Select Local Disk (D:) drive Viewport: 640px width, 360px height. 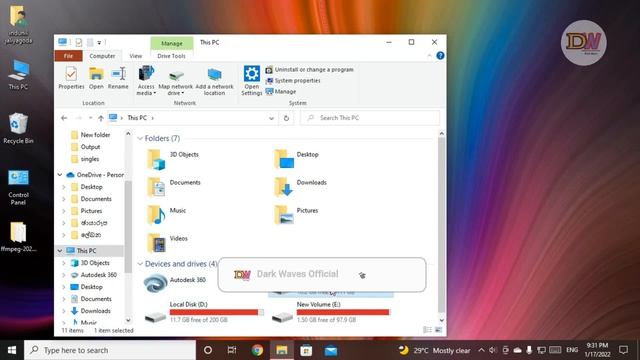204,312
